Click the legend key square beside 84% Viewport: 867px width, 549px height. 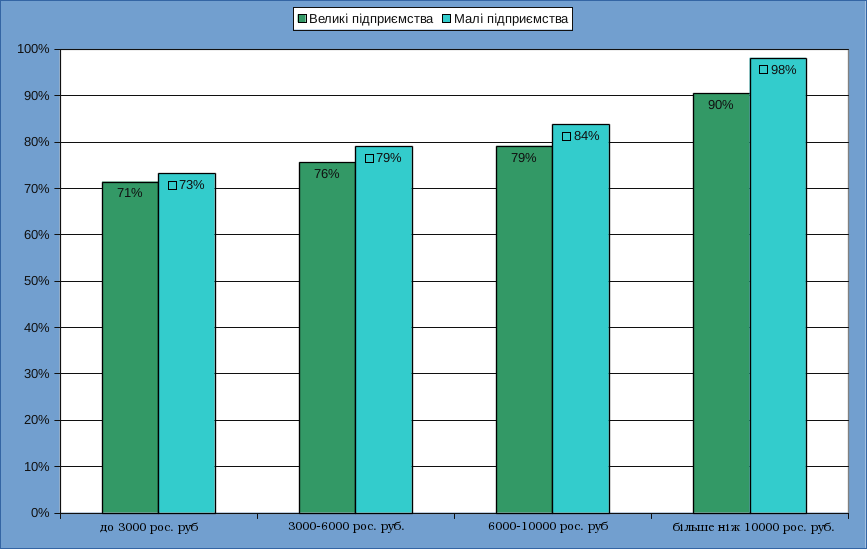pos(566,136)
